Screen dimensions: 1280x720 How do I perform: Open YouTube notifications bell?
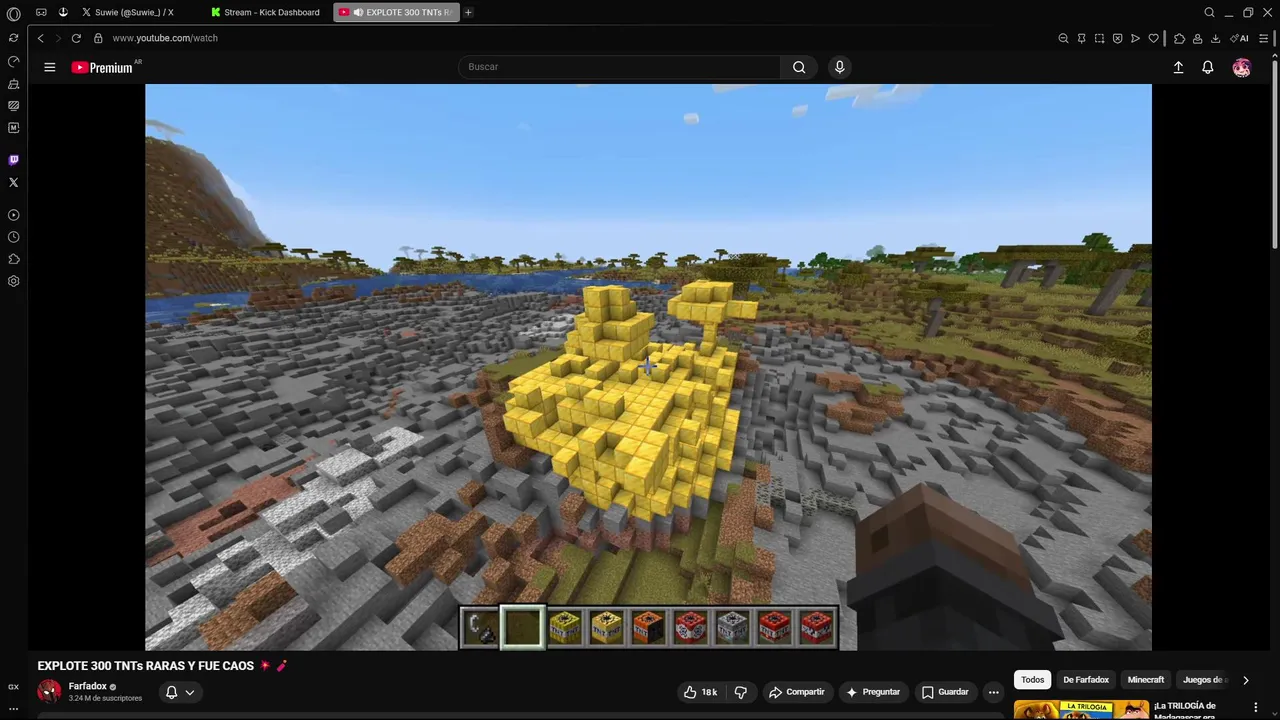click(x=1208, y=67)
